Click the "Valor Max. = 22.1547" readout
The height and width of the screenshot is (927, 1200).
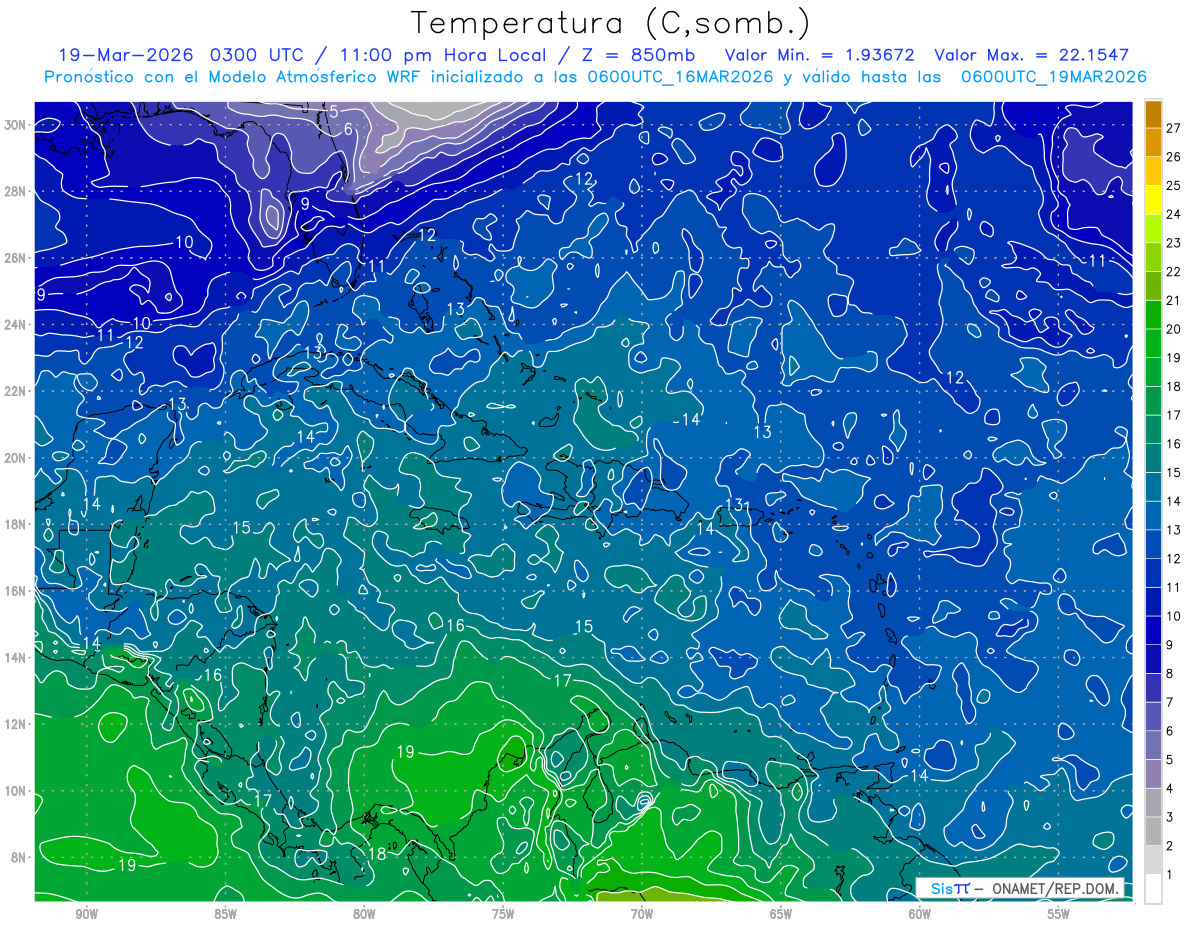tap(1031, 55)
